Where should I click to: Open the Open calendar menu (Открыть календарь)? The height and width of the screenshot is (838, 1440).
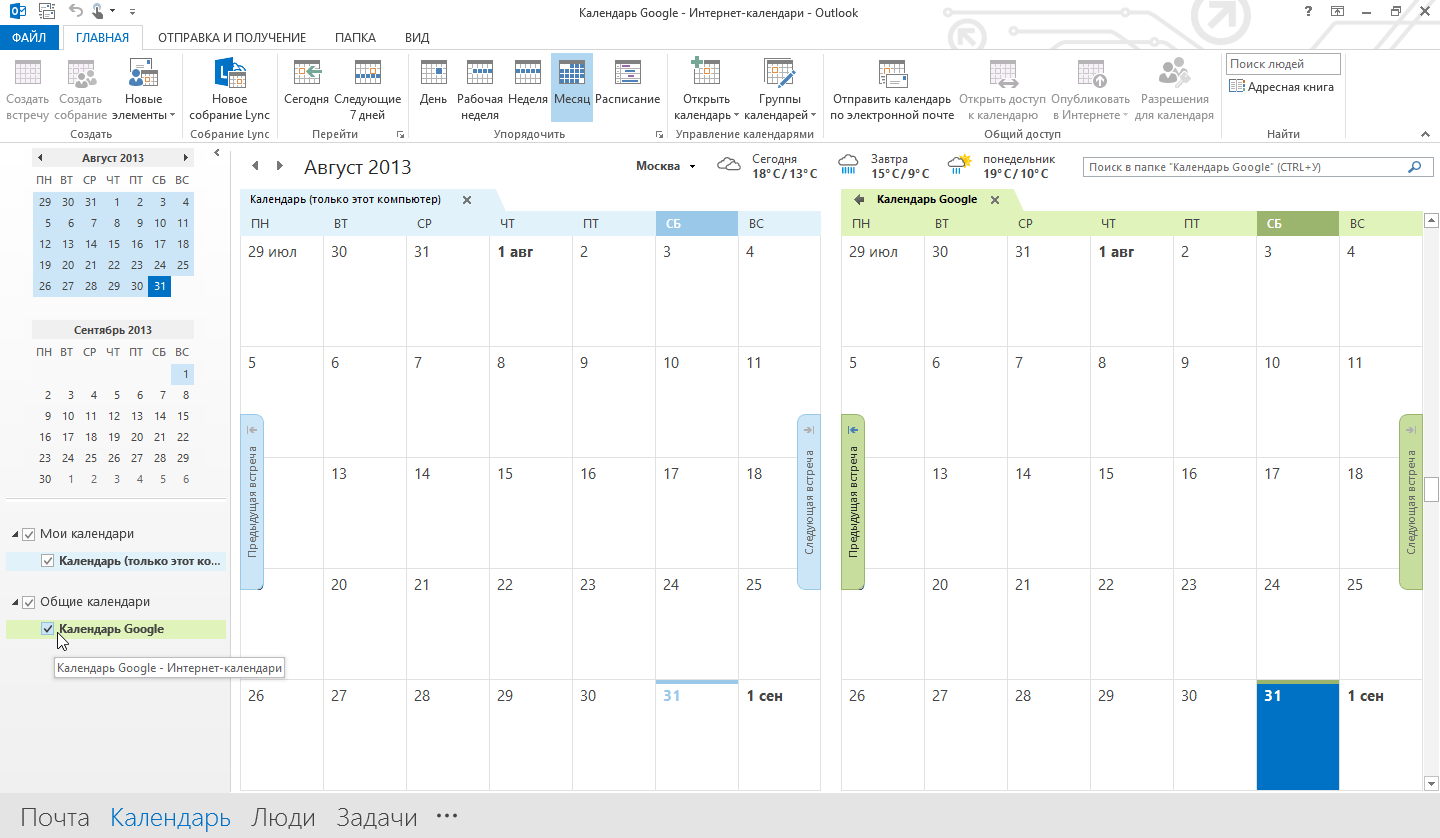[706, 89]
